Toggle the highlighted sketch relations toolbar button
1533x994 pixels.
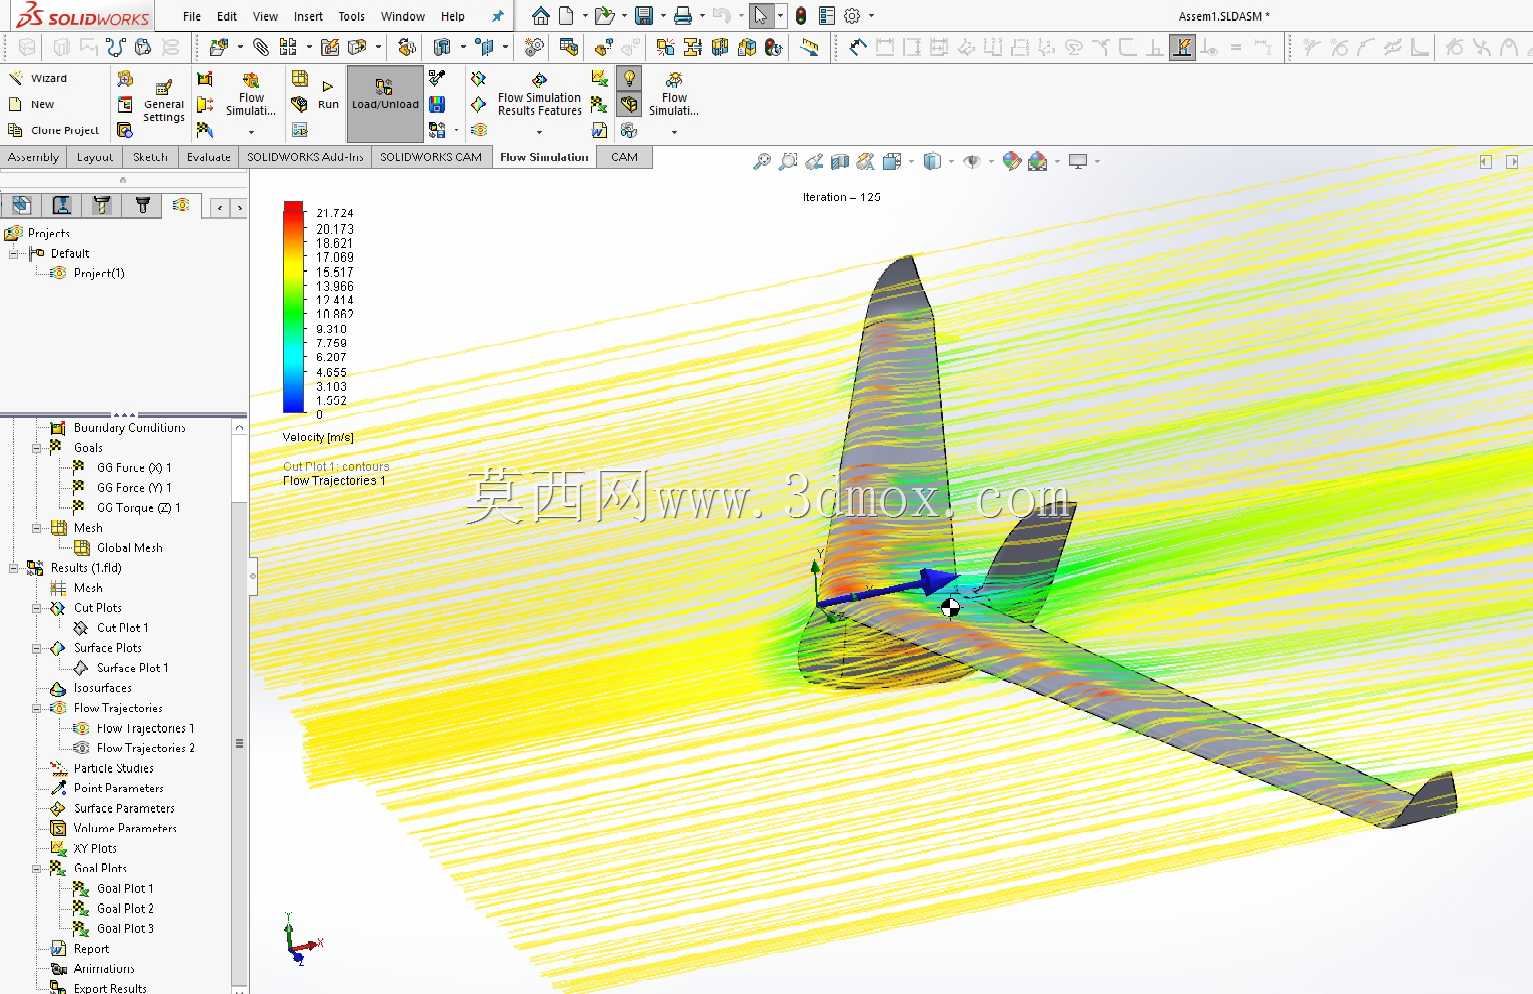1182,47
